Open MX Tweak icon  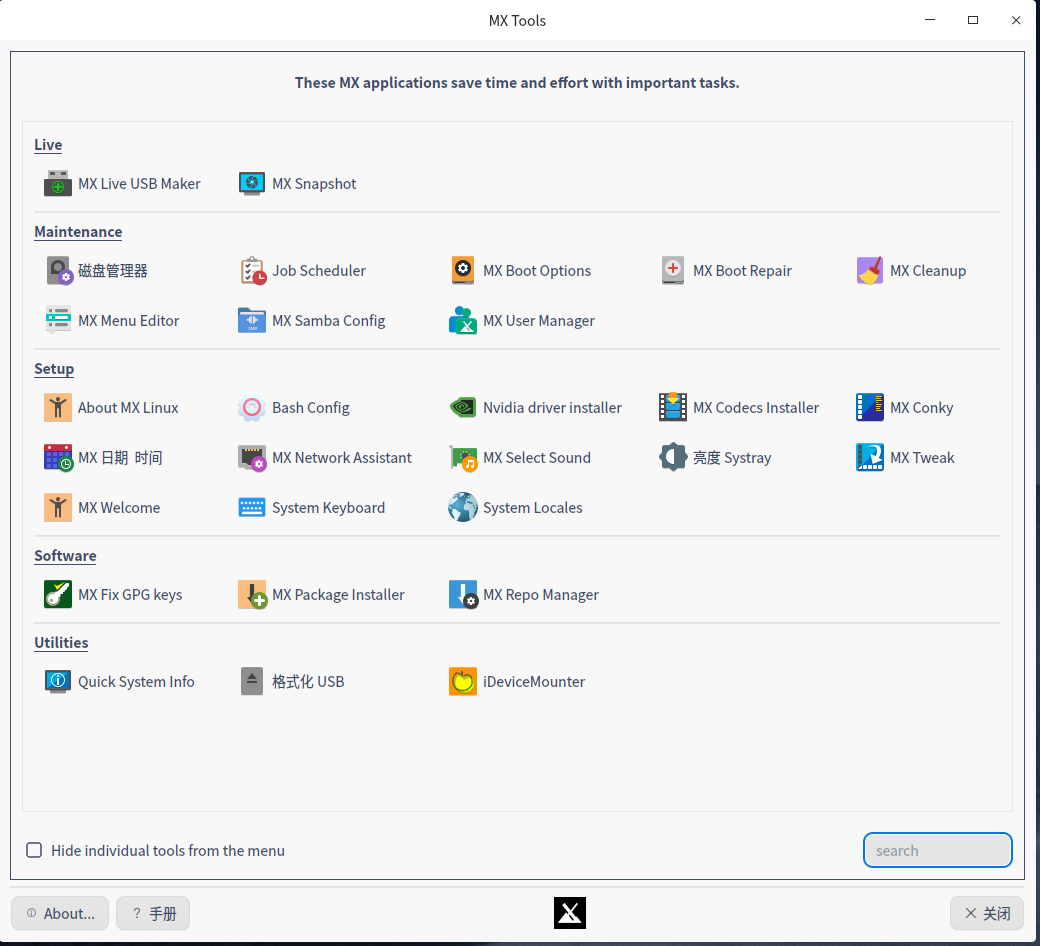point(870,458)
